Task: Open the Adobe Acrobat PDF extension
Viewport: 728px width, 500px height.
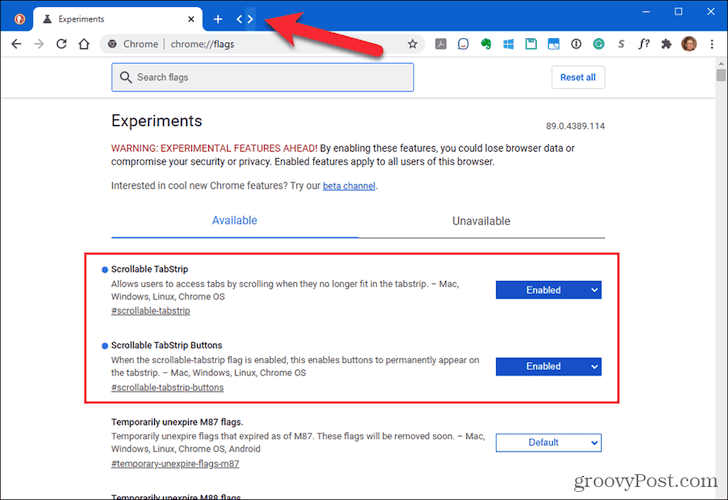Action: point(441,44)
